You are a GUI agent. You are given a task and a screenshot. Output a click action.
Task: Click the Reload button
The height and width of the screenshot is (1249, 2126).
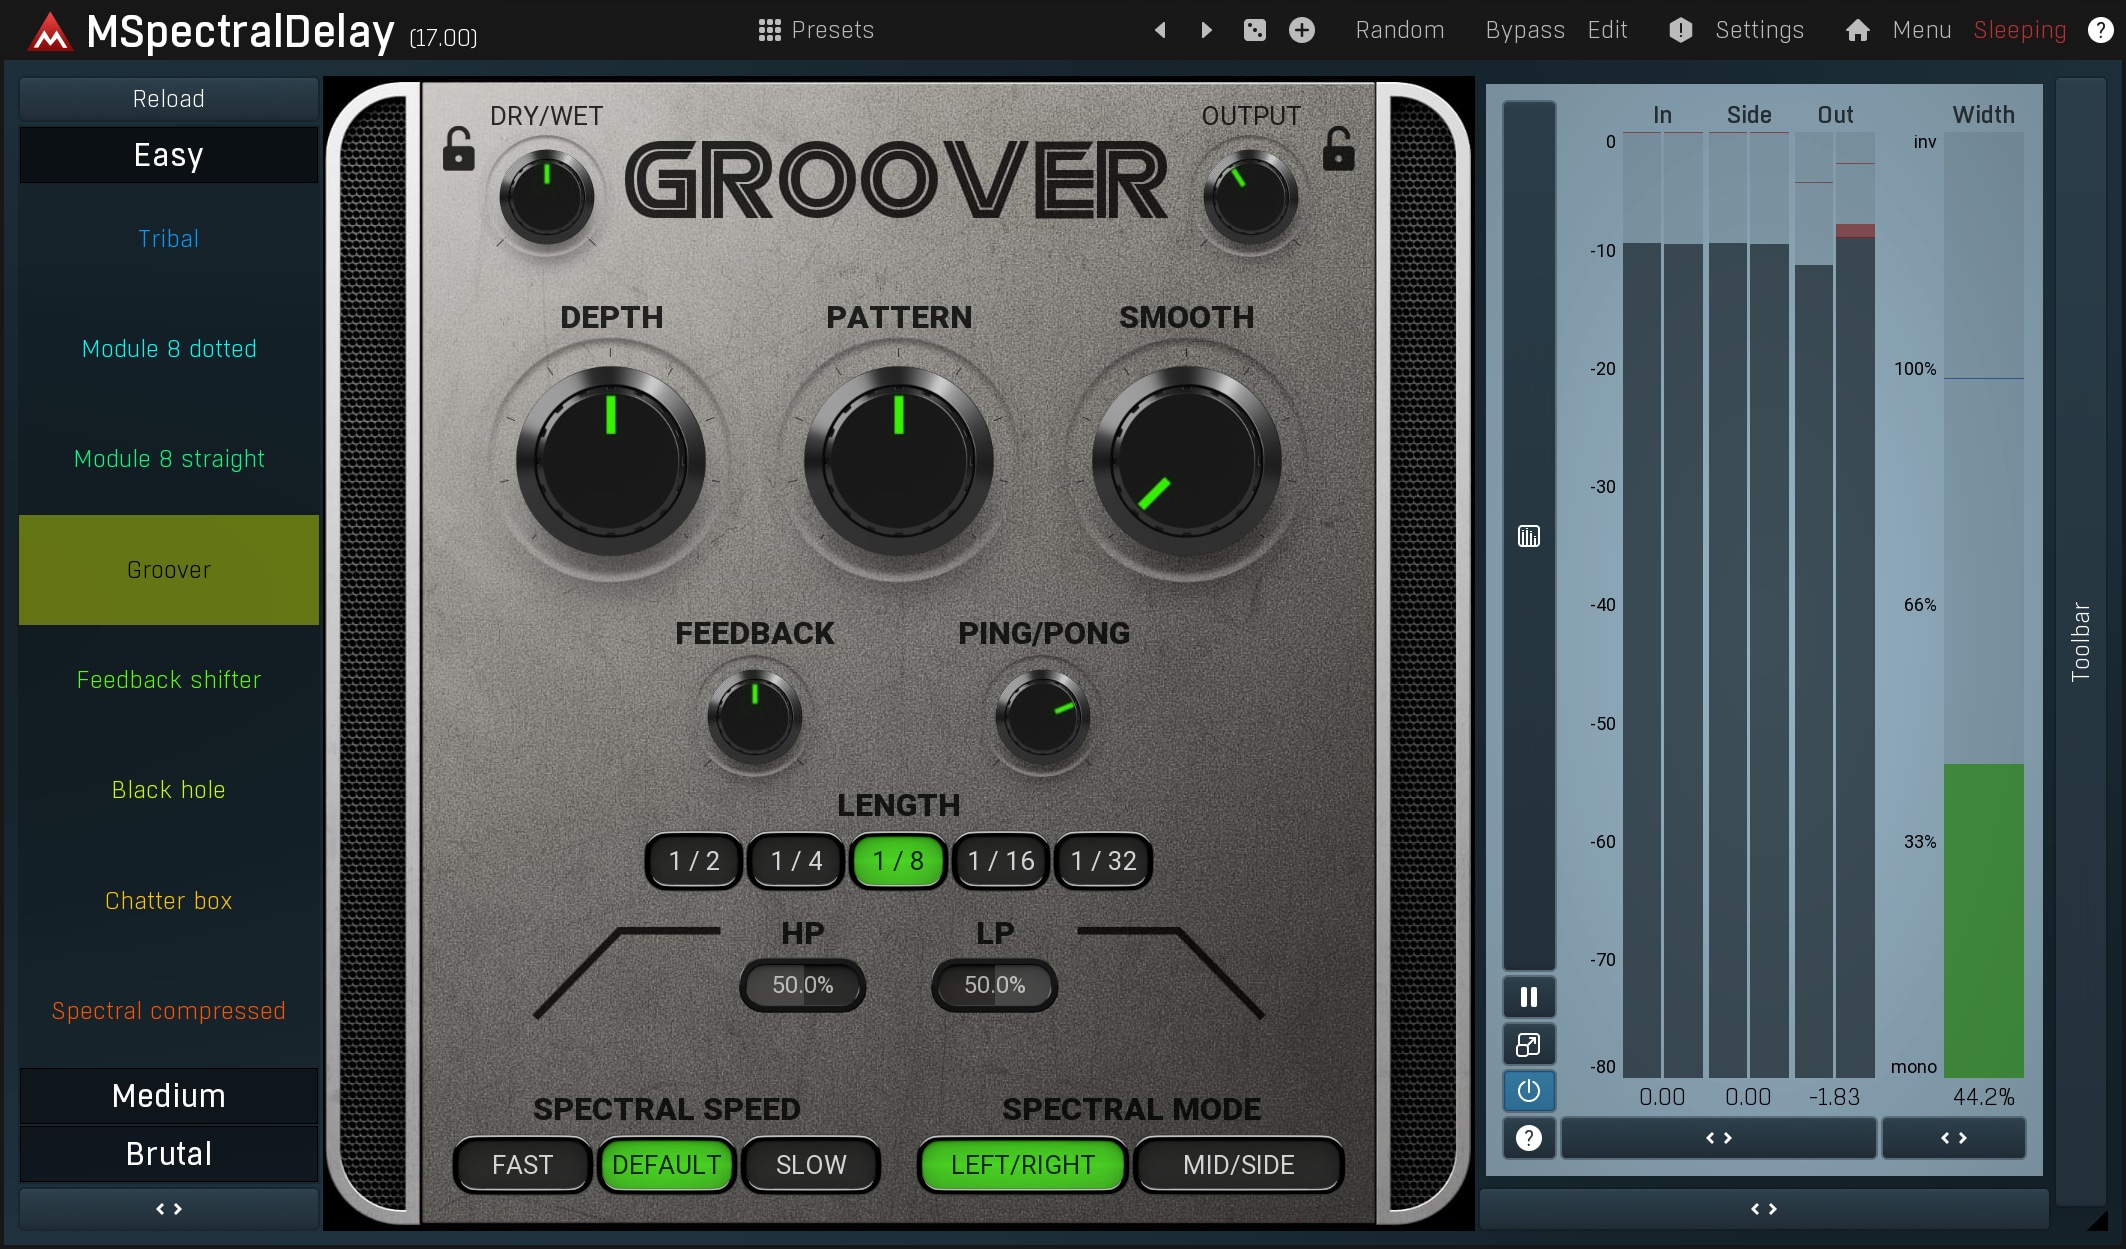pos(169,99)
